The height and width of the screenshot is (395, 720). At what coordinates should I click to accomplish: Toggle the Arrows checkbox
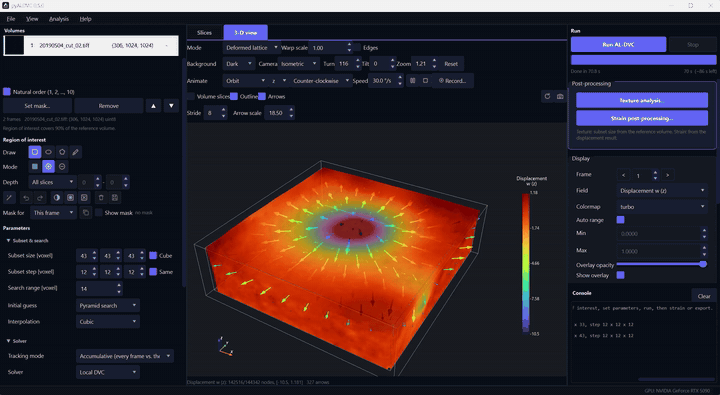coord(262,96)
